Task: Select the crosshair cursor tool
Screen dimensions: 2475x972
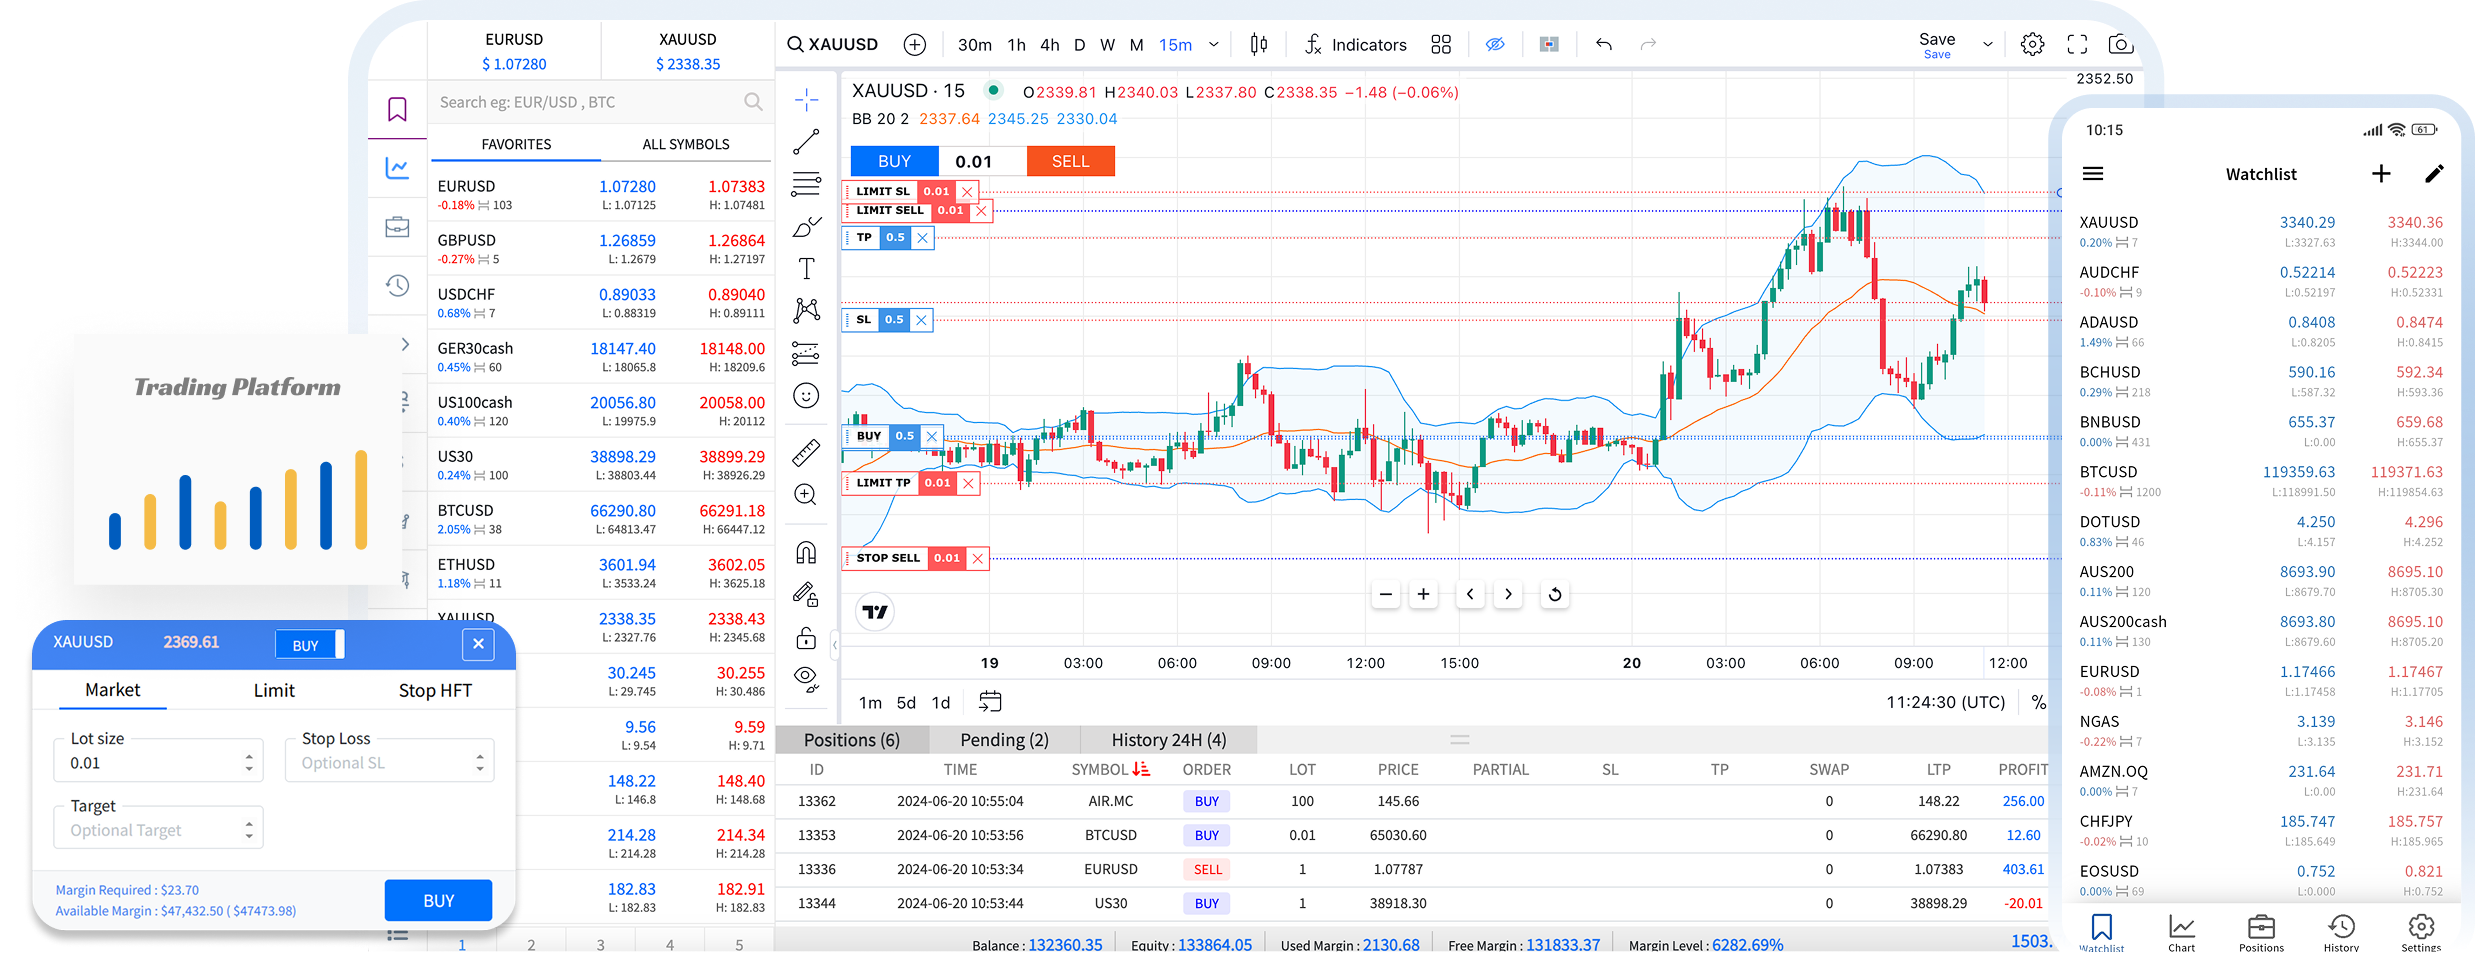Action: pos(806,99)
